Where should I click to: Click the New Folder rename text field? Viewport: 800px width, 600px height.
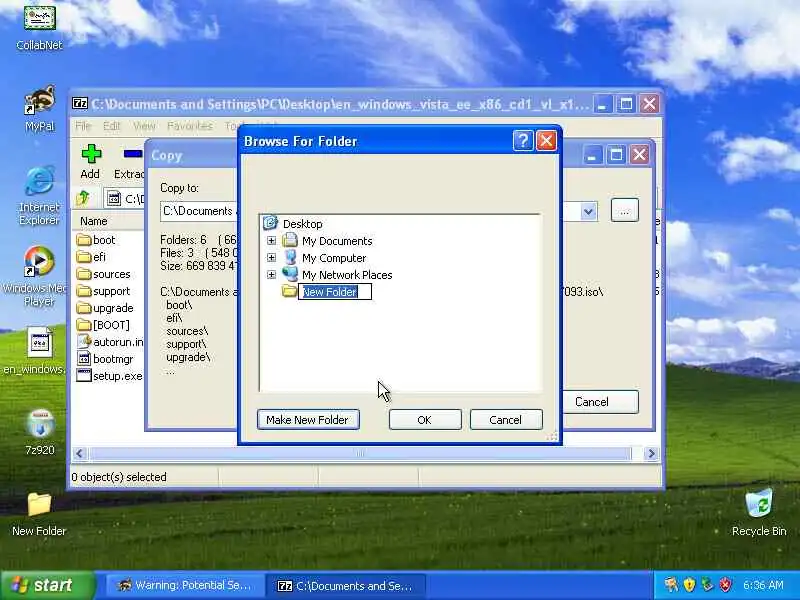tap(335, 292)
